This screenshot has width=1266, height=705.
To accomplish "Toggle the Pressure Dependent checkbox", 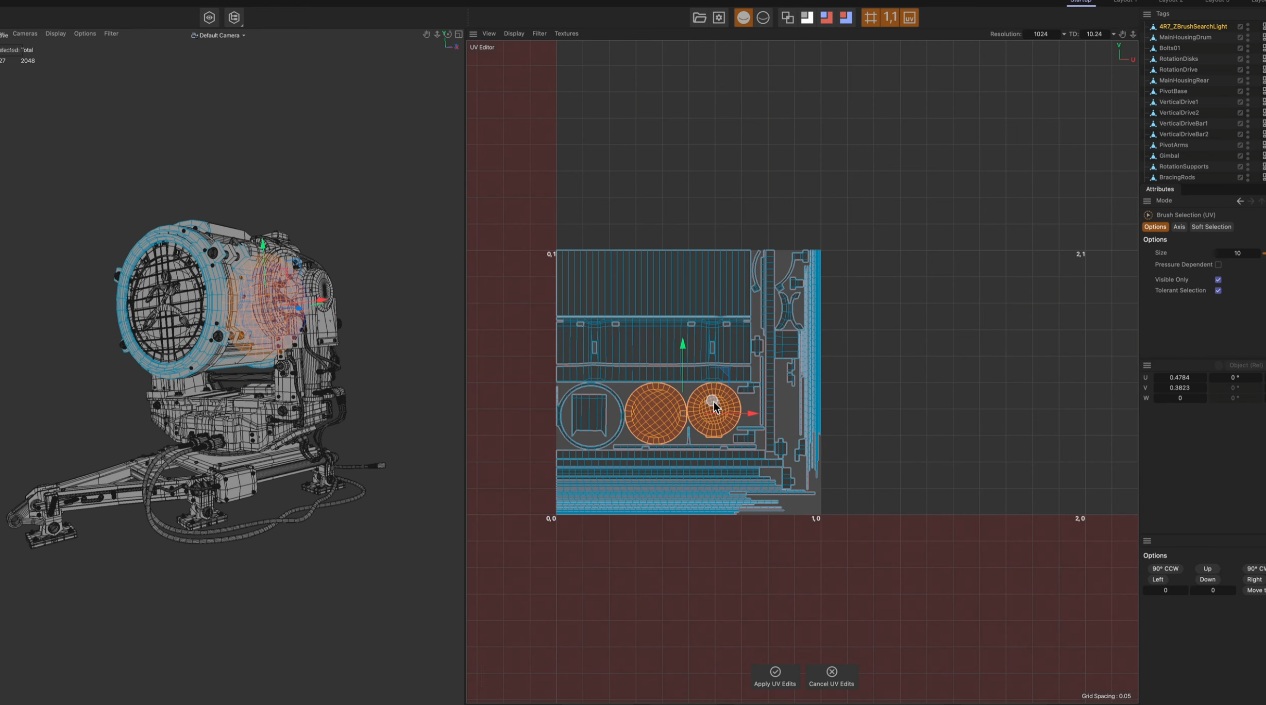I will [x=1218, y=265].
